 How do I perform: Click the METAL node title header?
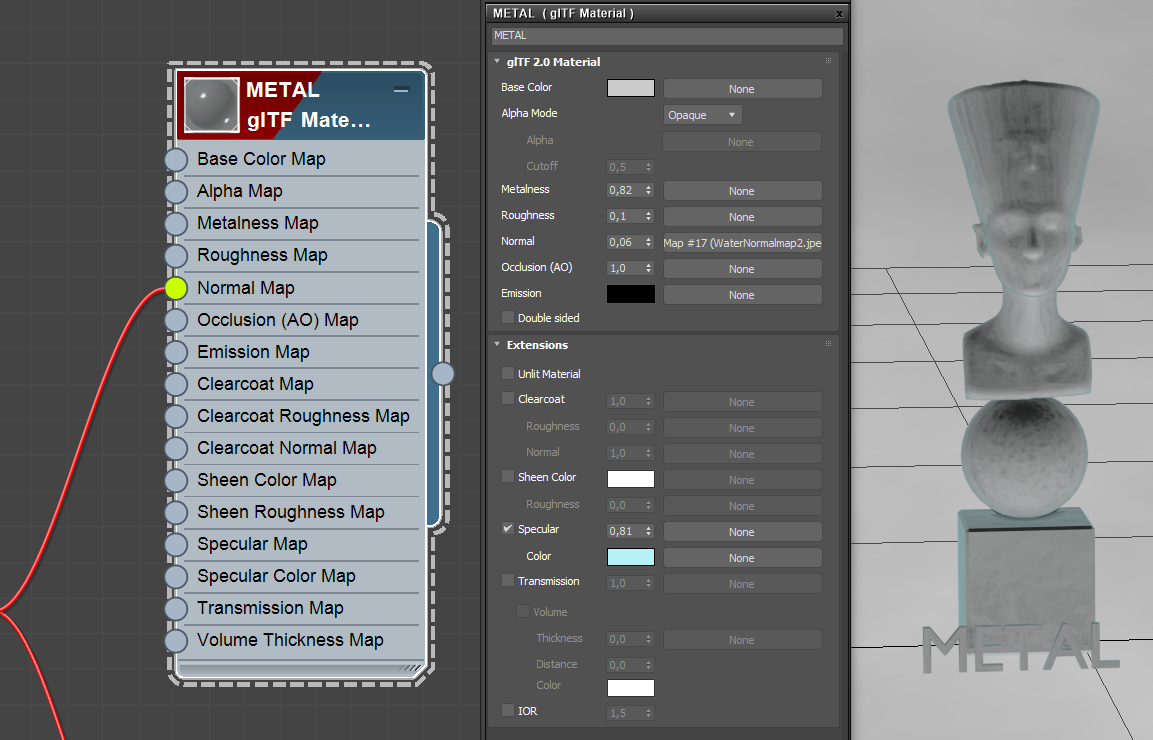pos(301,105)
